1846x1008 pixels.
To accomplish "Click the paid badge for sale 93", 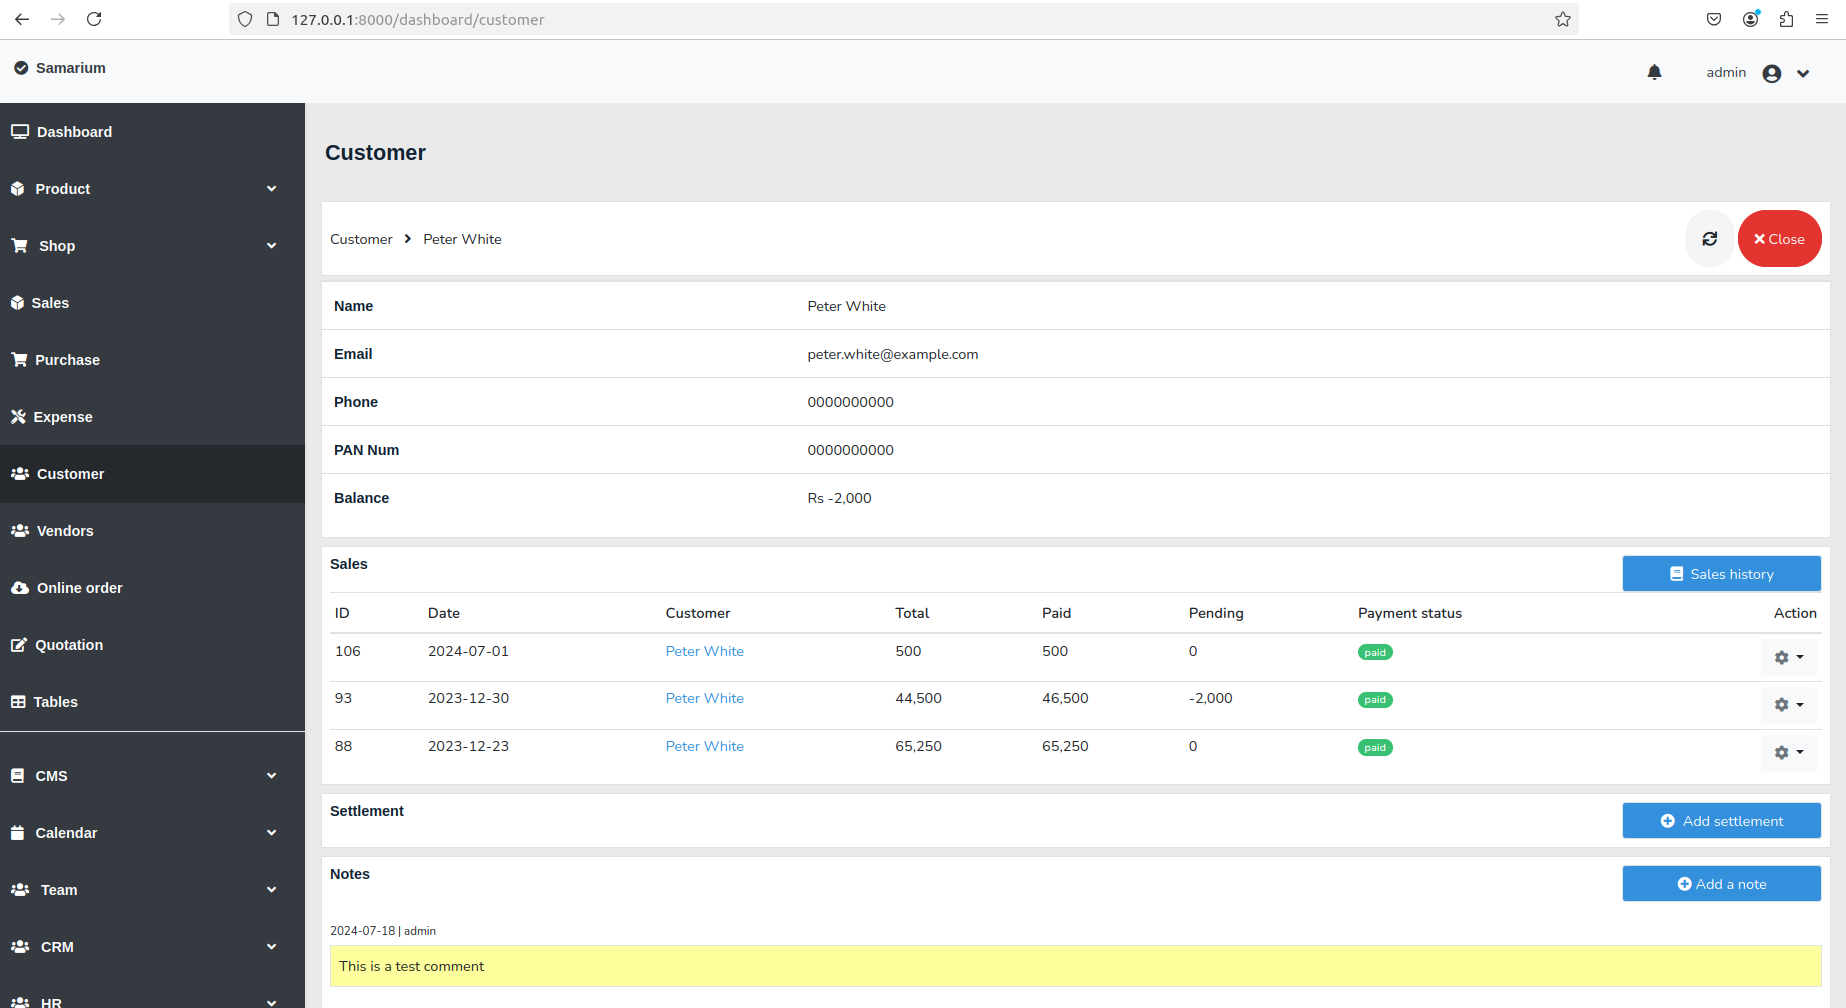I will point(1375,700).
